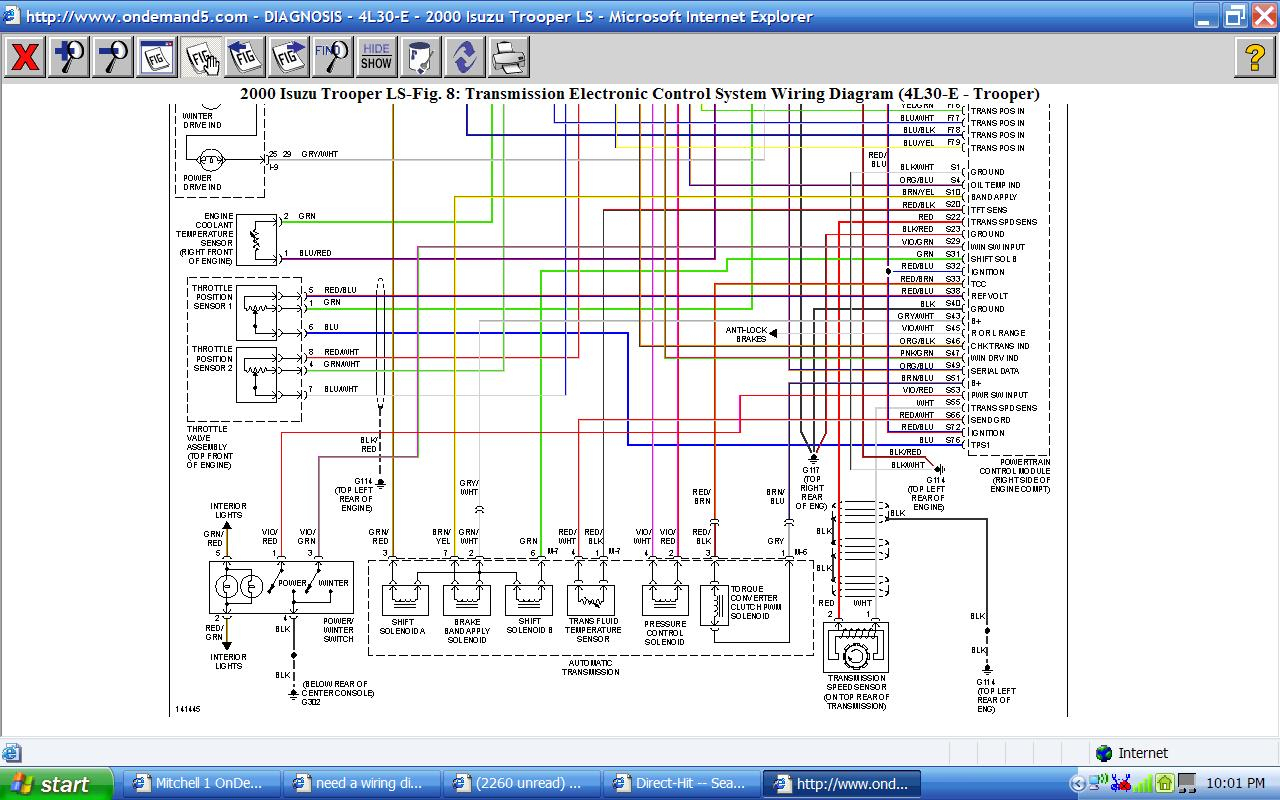Click the red X close figure icon

(25, 57)
